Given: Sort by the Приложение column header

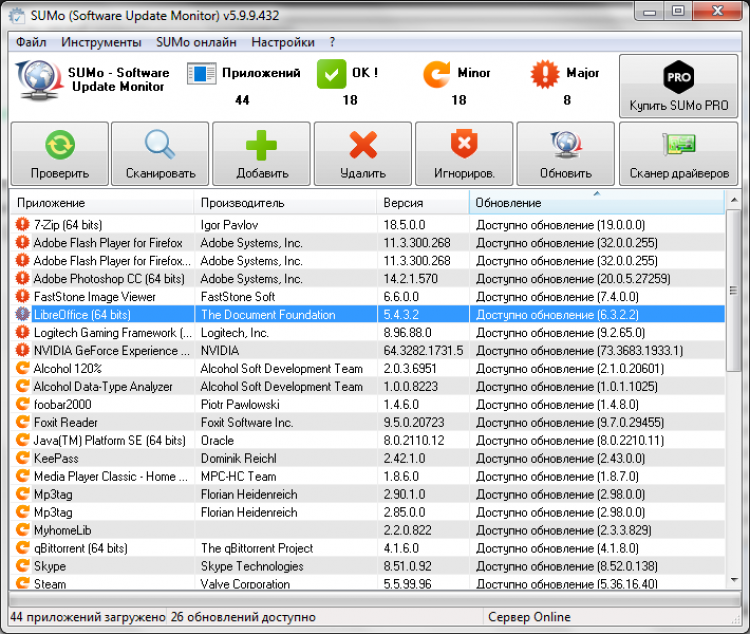Looking at the screenshot, I should (102, 203).
